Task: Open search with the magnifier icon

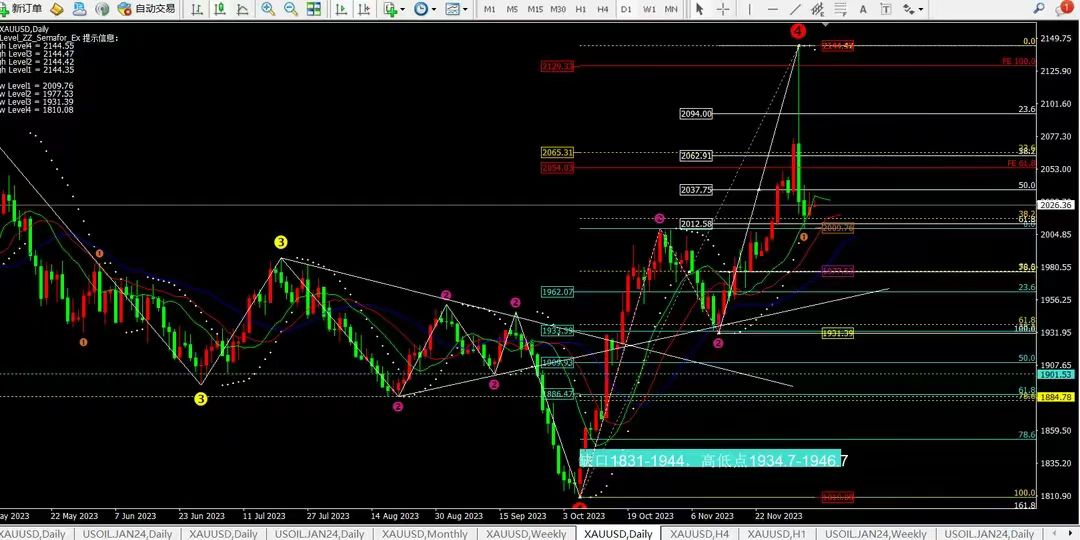Action: (x=1041, y=8)
